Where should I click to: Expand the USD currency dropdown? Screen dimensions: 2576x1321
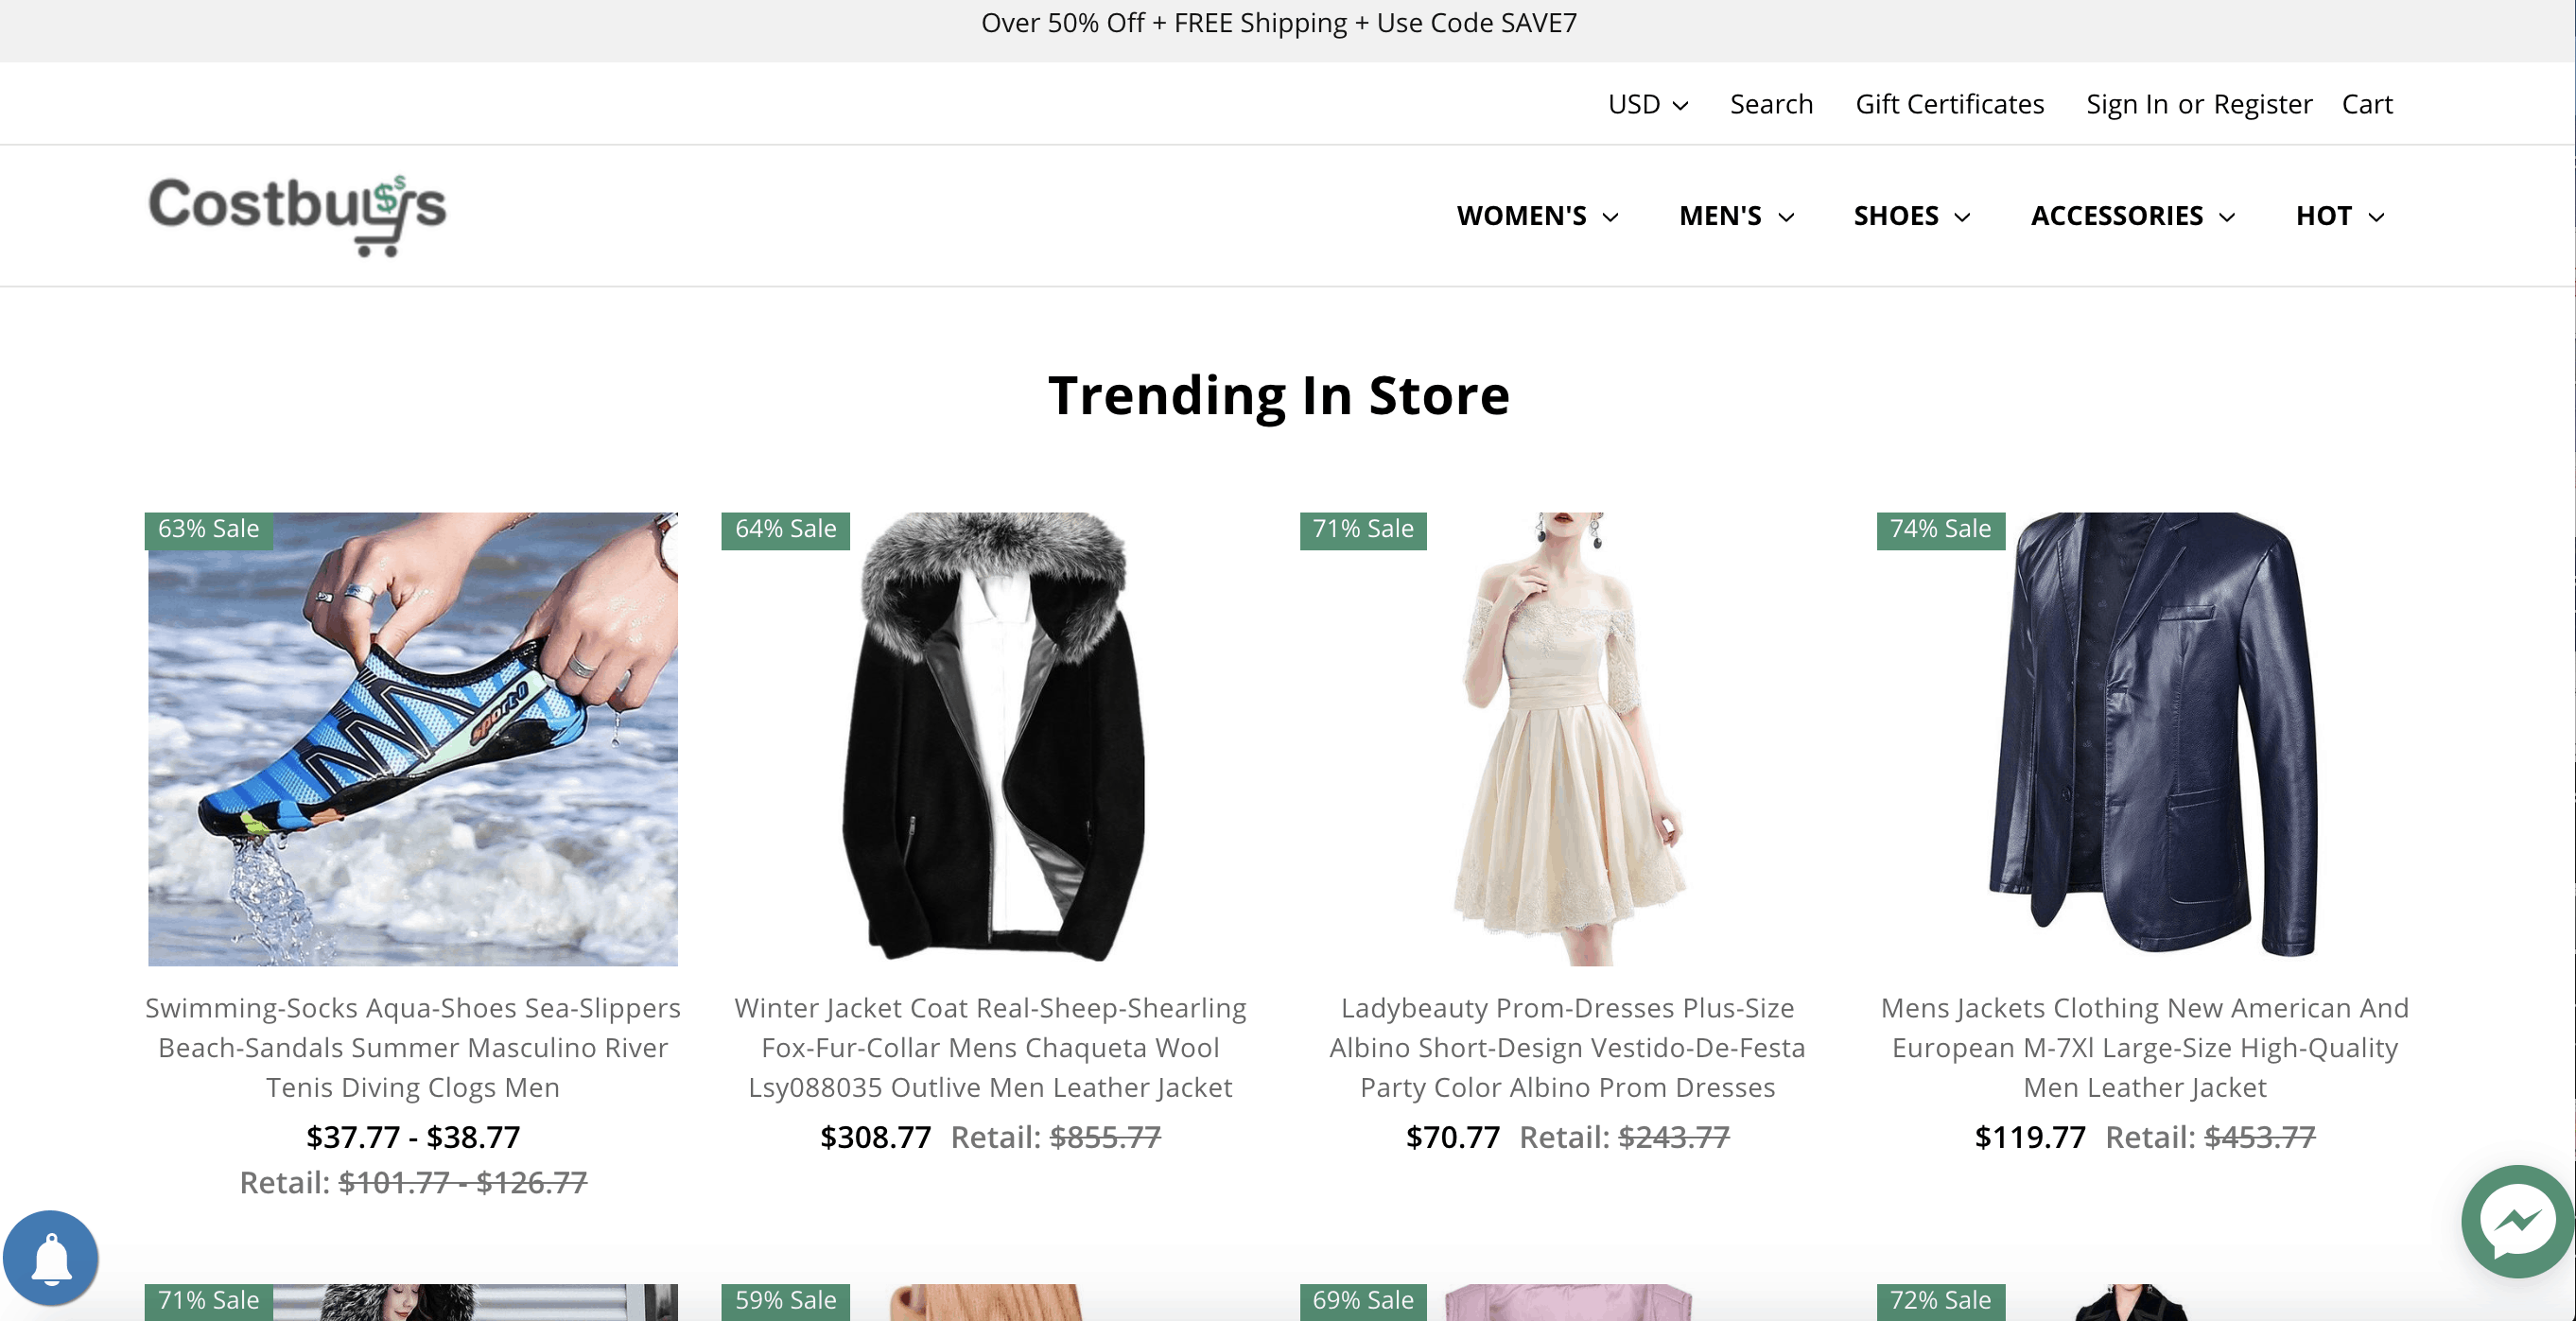pyautogui.click(x=1647, y=104)
